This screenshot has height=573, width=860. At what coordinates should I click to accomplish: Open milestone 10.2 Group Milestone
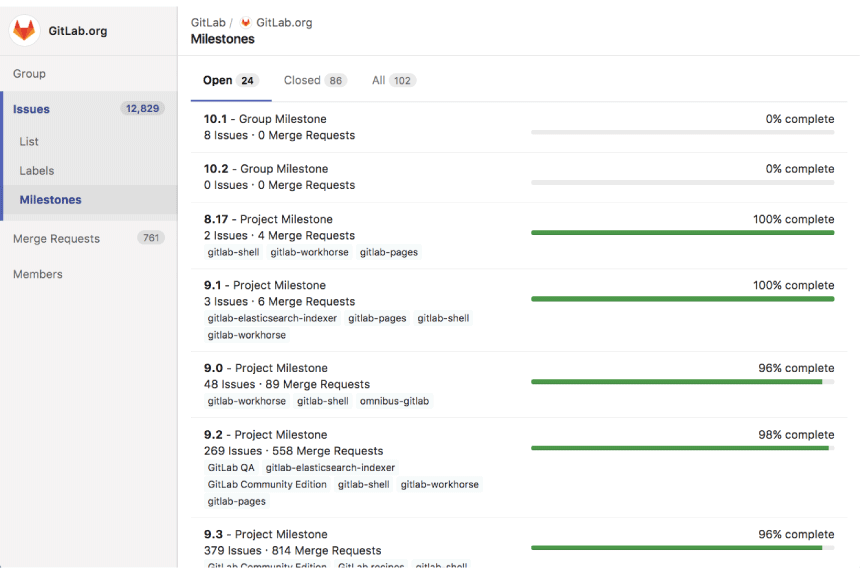(x=266, y=169)
